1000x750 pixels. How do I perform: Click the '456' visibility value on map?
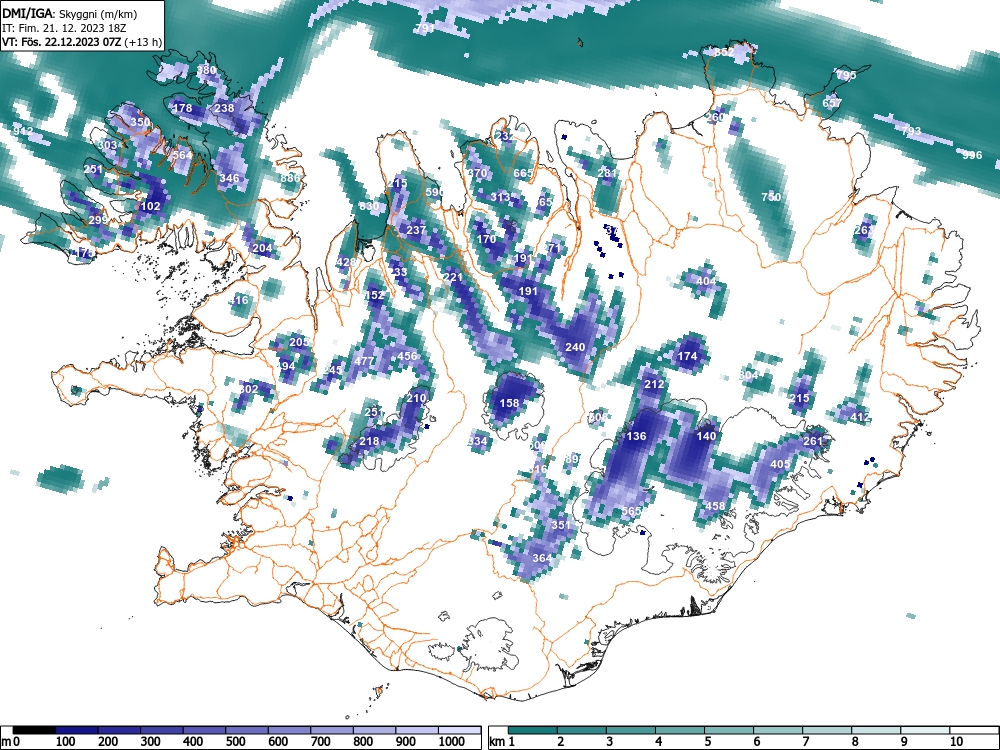coord(407,357)
